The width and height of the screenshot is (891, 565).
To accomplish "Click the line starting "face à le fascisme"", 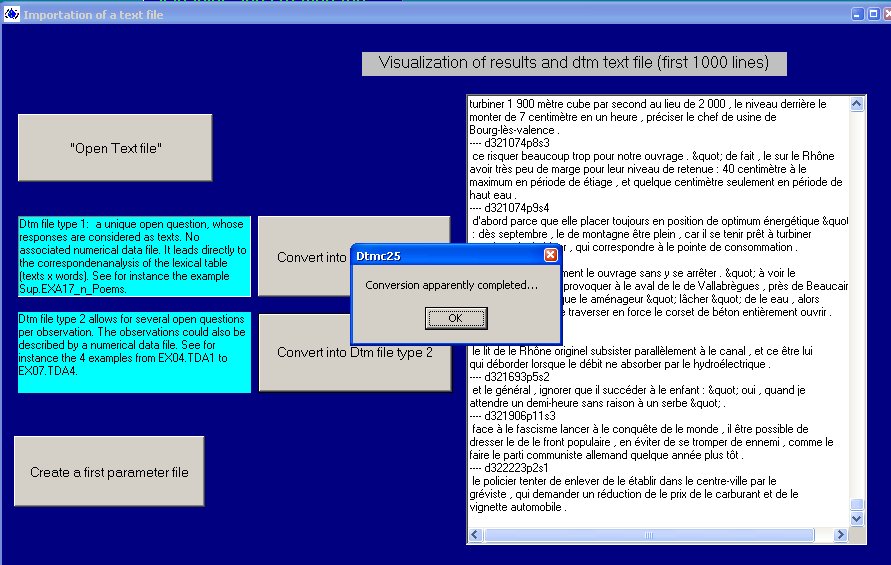I will (640, 429).
